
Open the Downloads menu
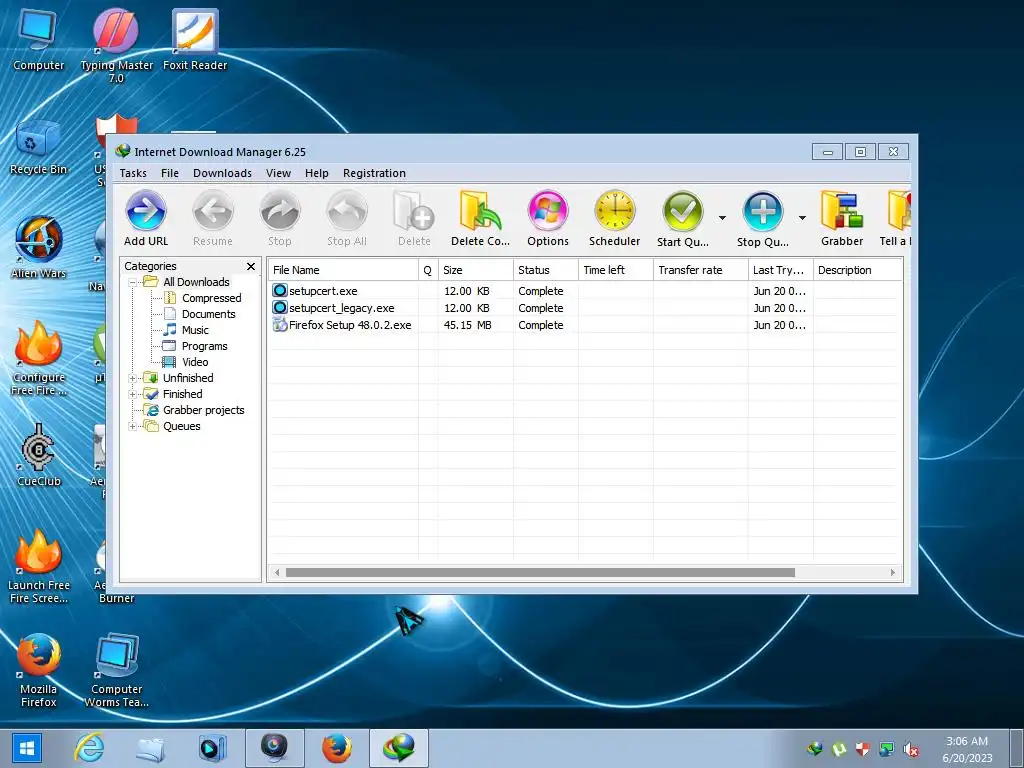(x=222, y=173)
